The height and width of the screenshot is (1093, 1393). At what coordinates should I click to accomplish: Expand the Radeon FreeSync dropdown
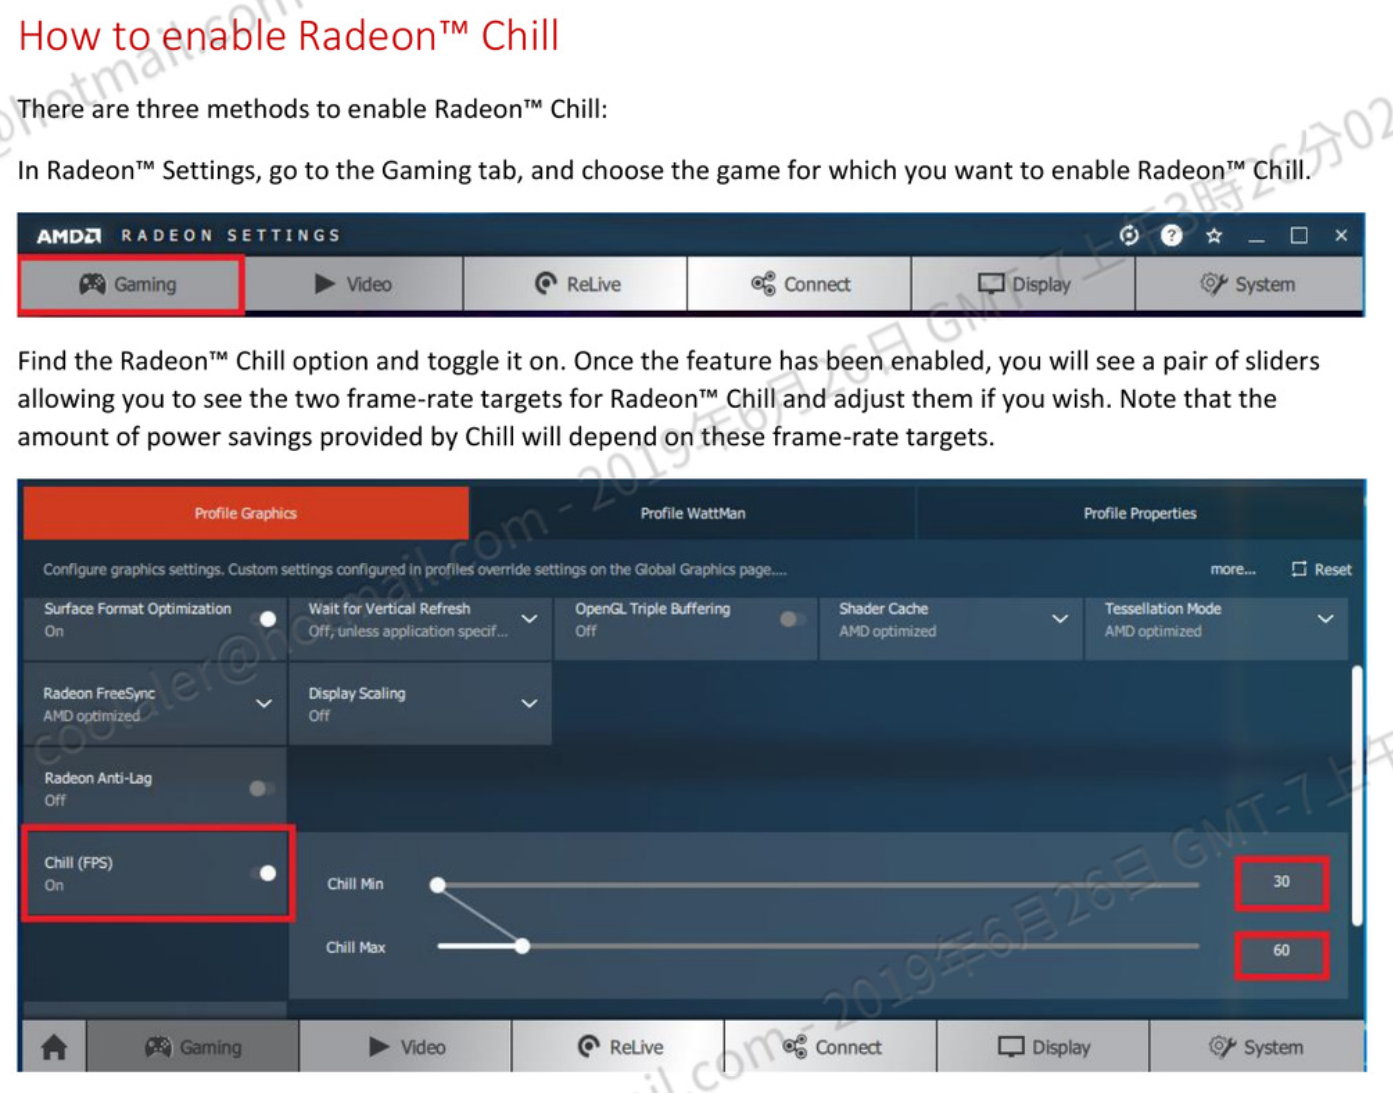pyautogui.click(x=264, y=703)
